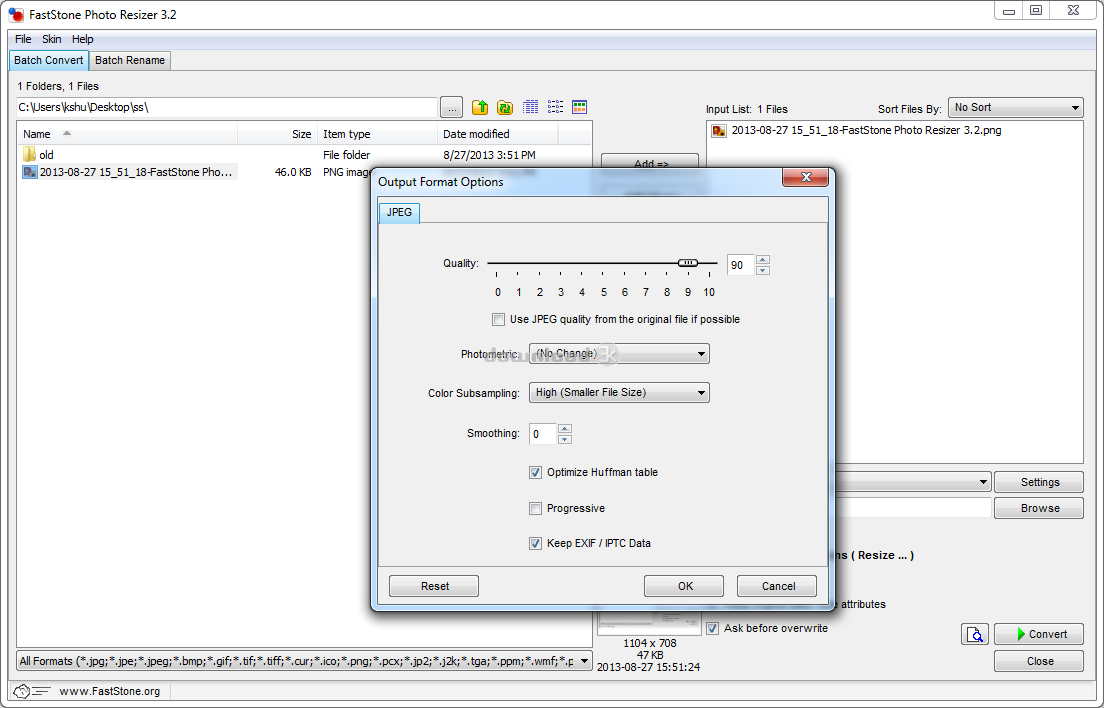Open the Skin menu
Viewport: 1104px width, 708px height.
tap(51, 39)
